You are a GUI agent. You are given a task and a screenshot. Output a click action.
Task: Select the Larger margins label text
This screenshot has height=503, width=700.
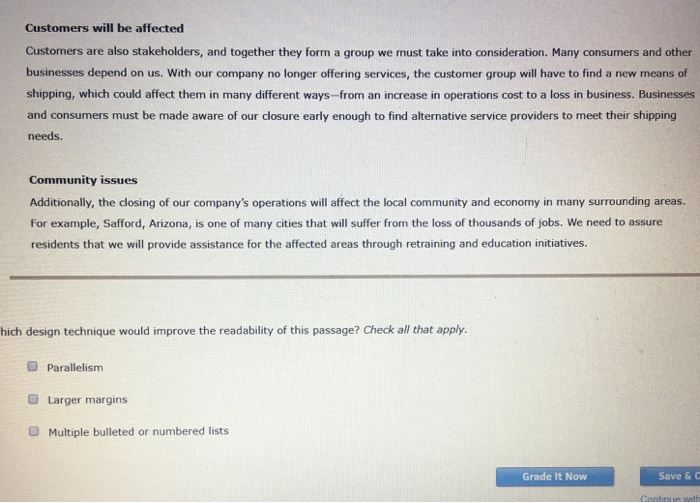pos(88,400)
